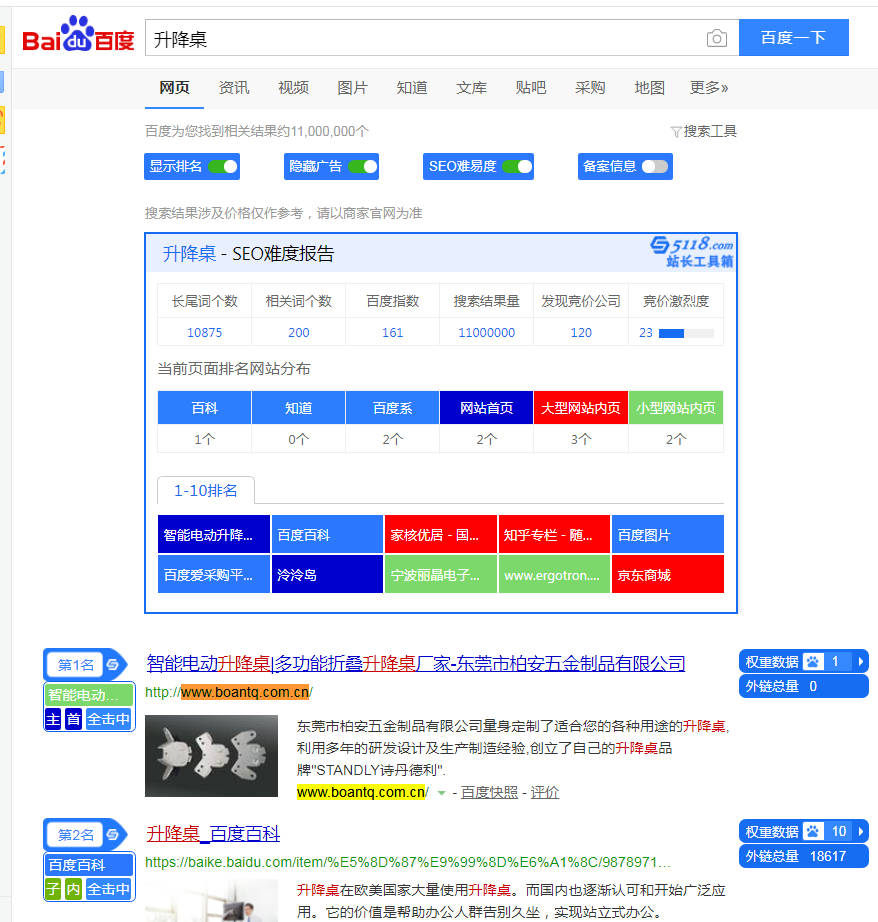878x922 pixels.
Task: Click the 竞价激烈度 progress bar
Action: pyautogui.click(x=686, y=333)
